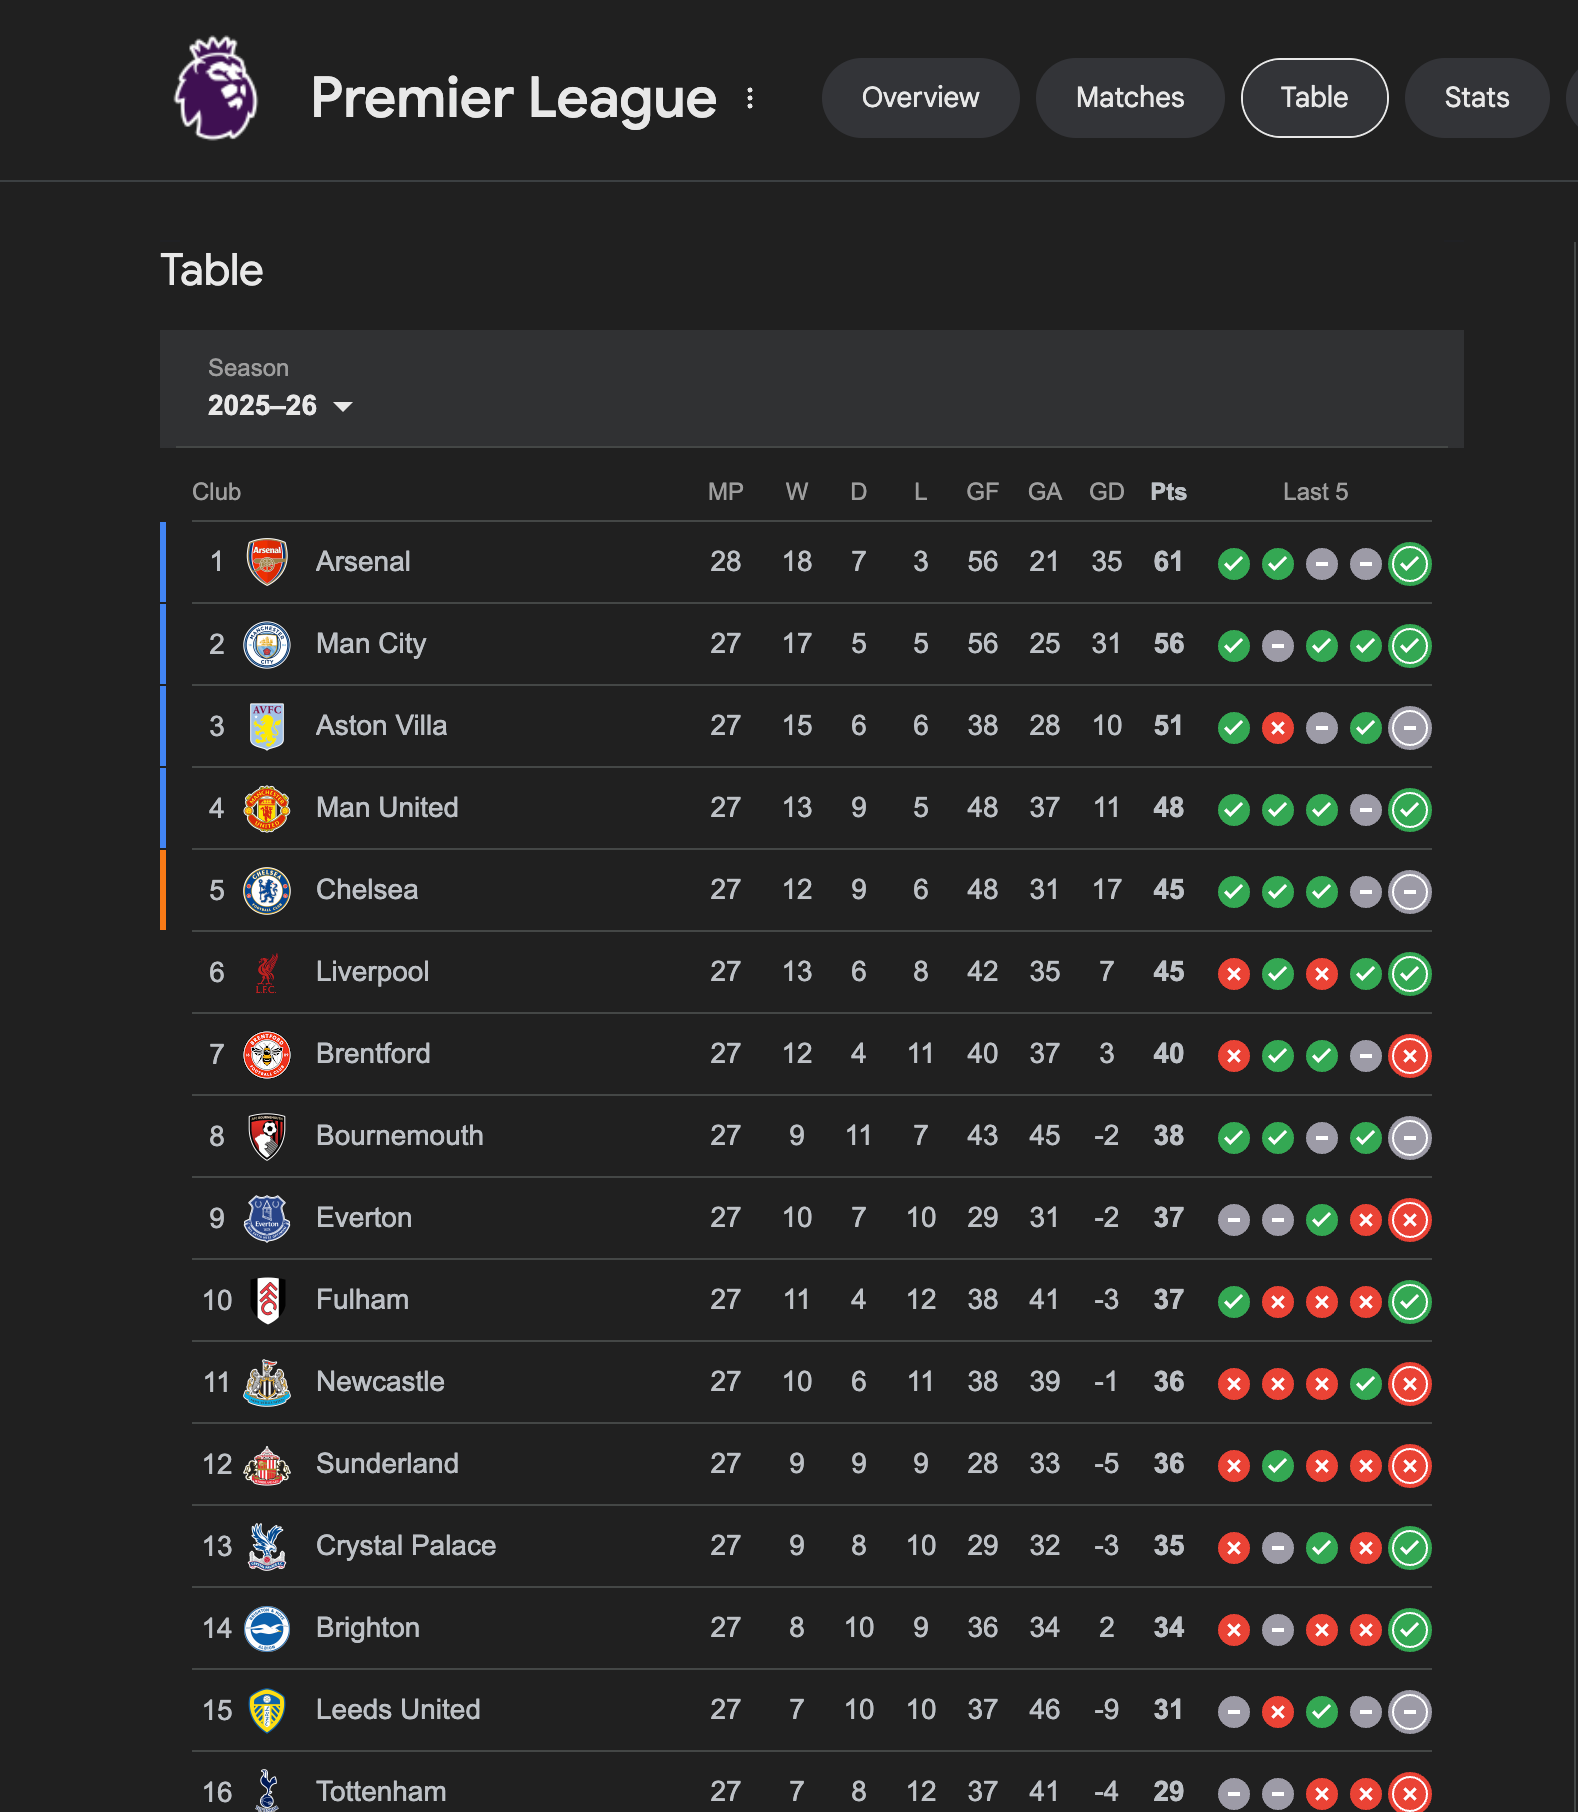The width and height of the screenshot is (1578, 1812).
Task: Click the Chelsea badge
Action: pyautogui.click(x=267, y=890)
